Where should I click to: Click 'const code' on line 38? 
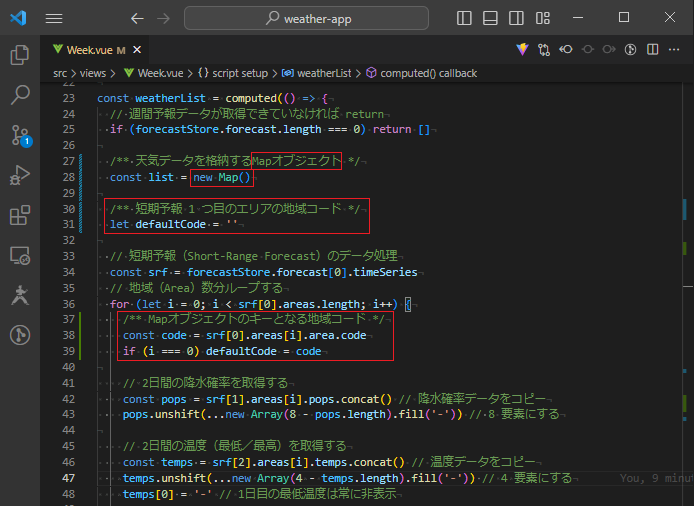[x=155, y=335]
